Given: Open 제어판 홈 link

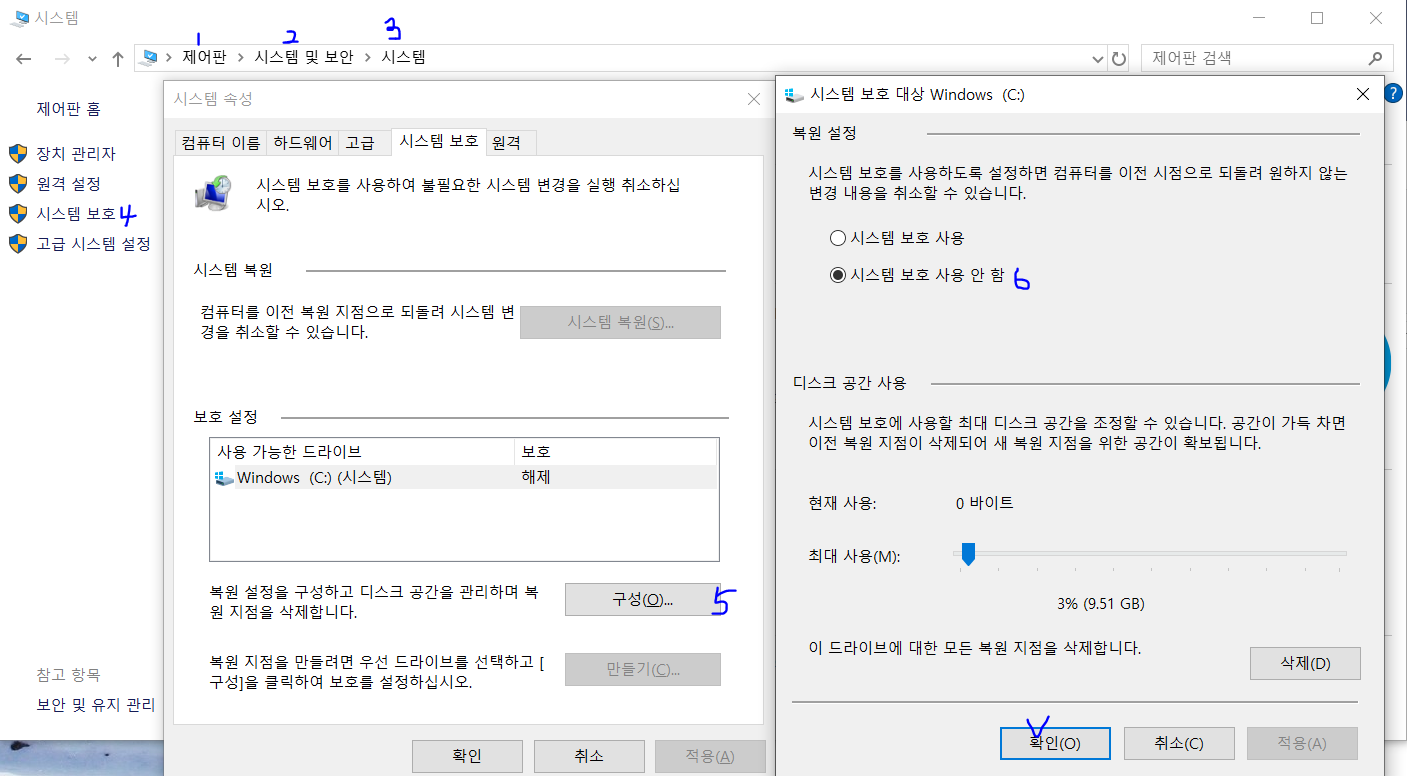Looking at the screenshot, I should [69, 108].
